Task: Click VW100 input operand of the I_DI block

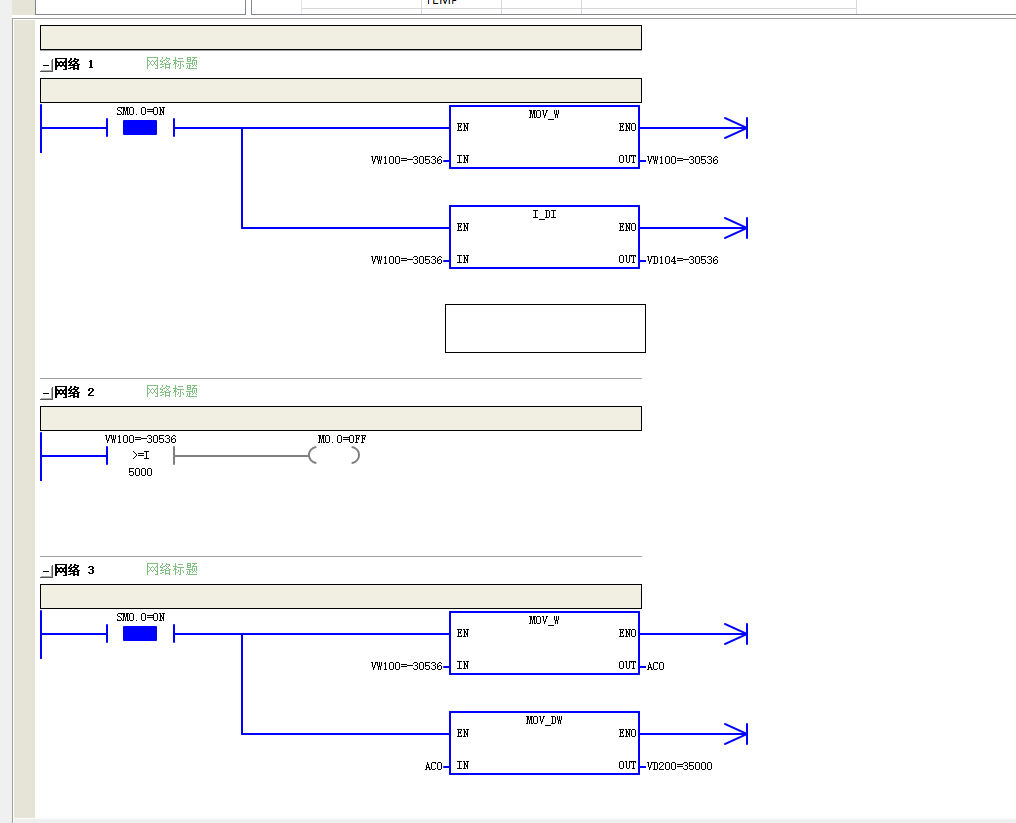Action: tap(406, 261)
